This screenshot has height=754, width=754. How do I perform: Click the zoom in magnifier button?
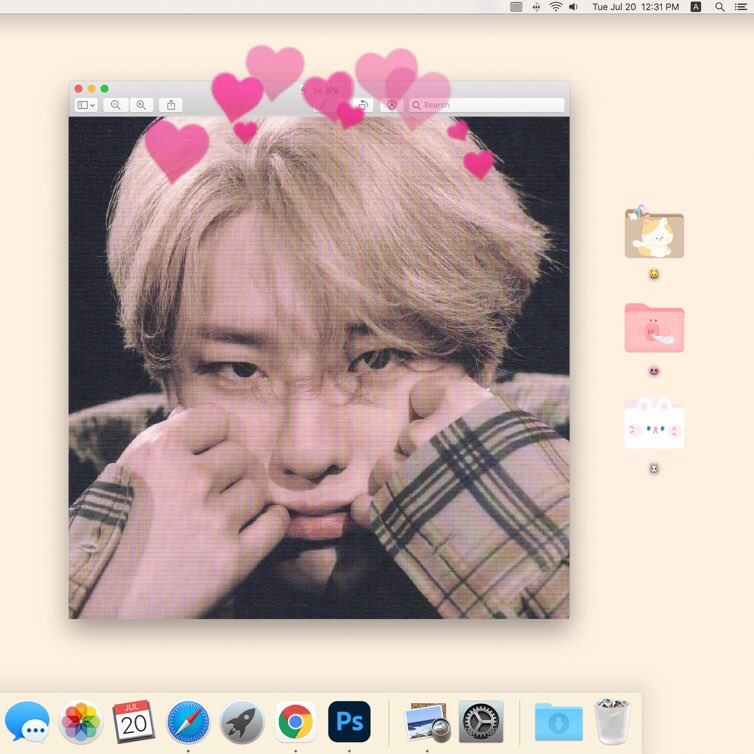141,105
